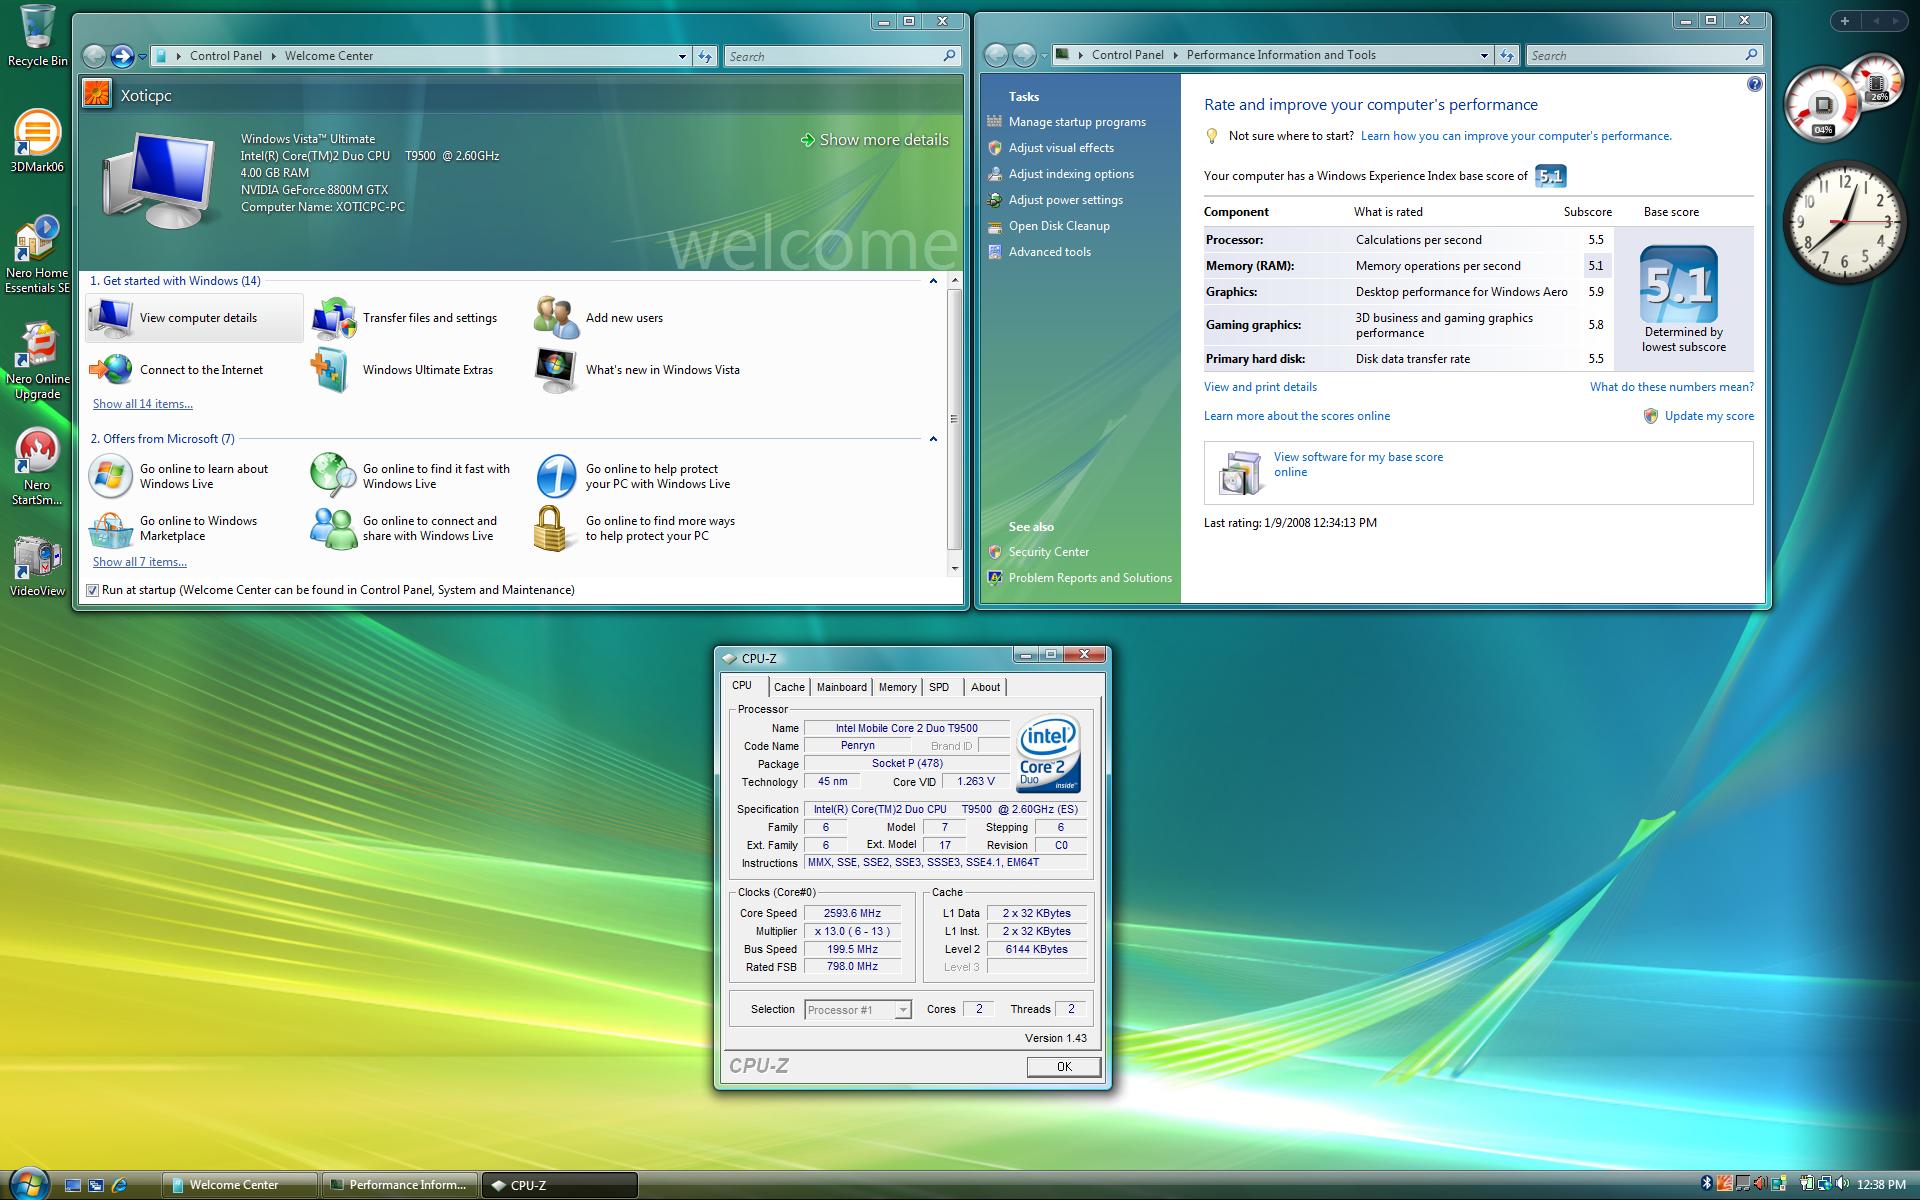
Task: Click the help protect your PC icon
Action: coord(556,476)
